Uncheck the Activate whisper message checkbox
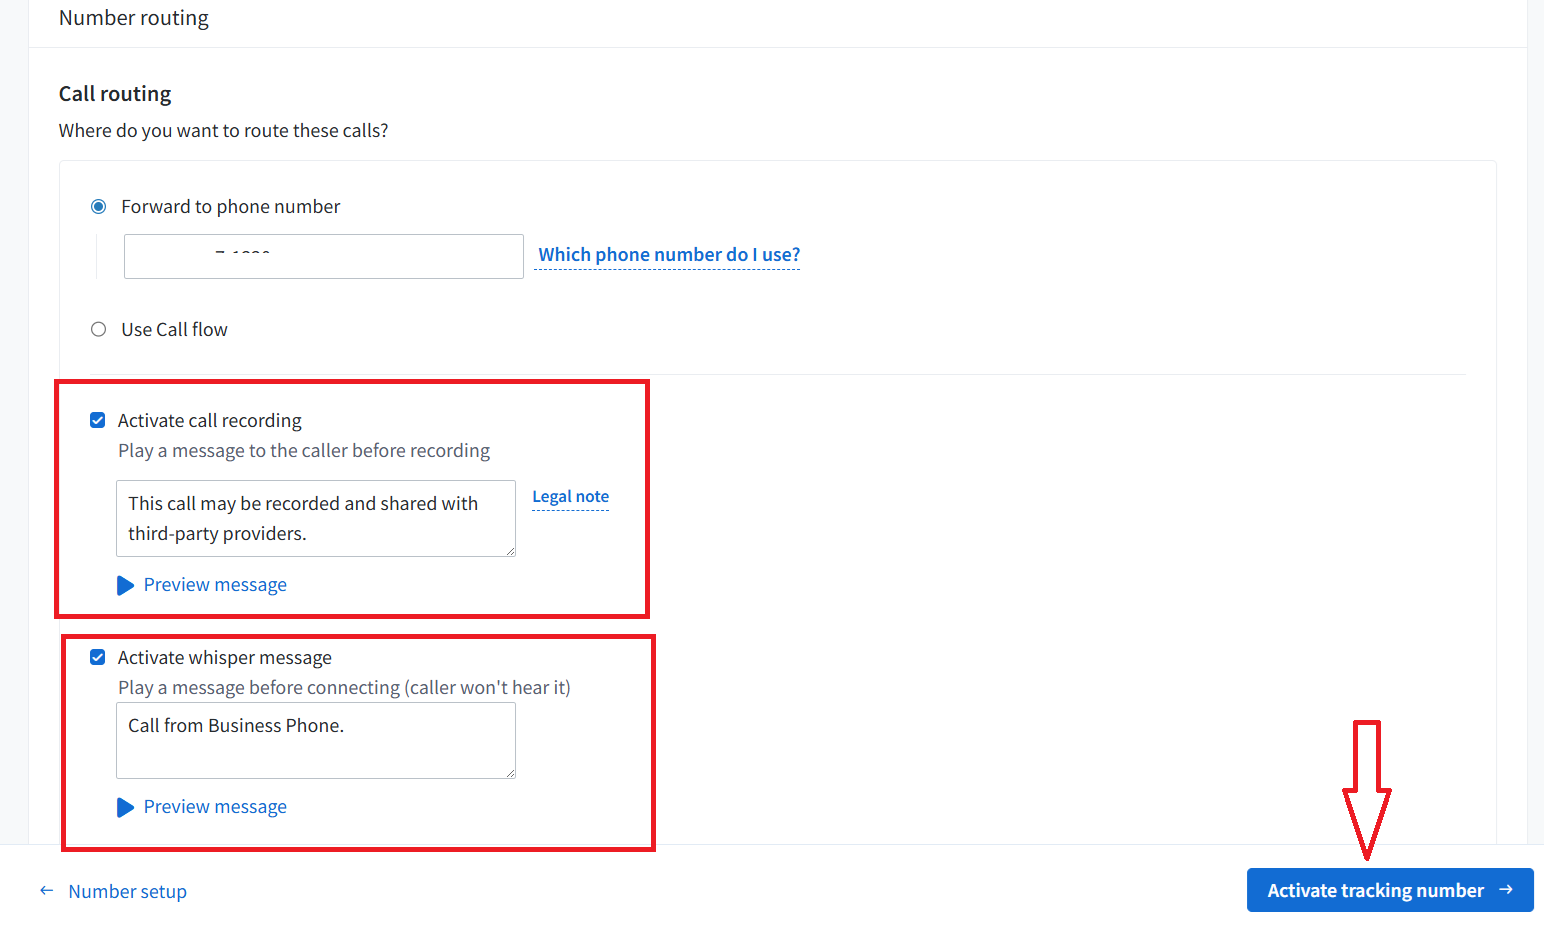The height and width of the screenshot is (928, 1544). tap(98, 658)
